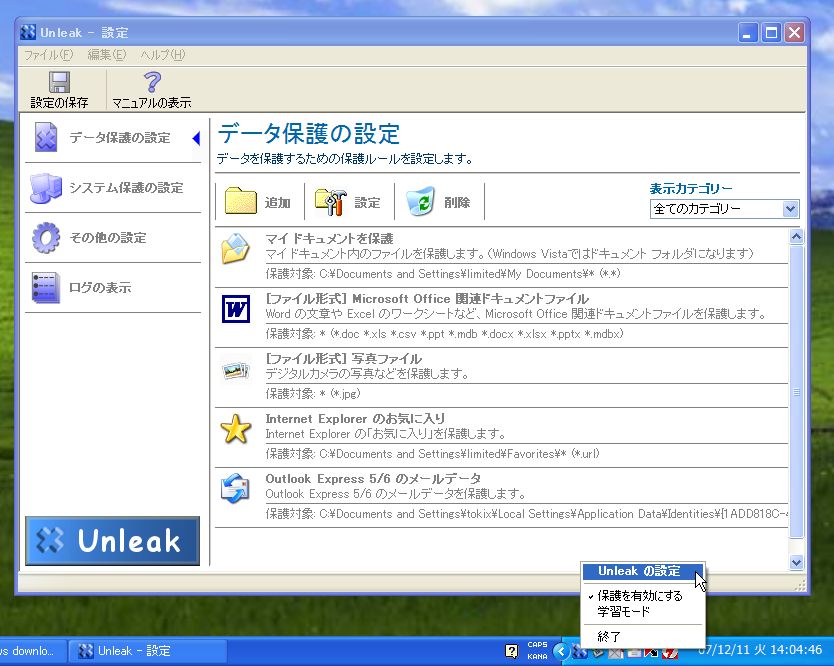This screenshot has height=666, width=834.
Task: Open the マニュアルの表示 question mark icon
Action: pos(152,82)
